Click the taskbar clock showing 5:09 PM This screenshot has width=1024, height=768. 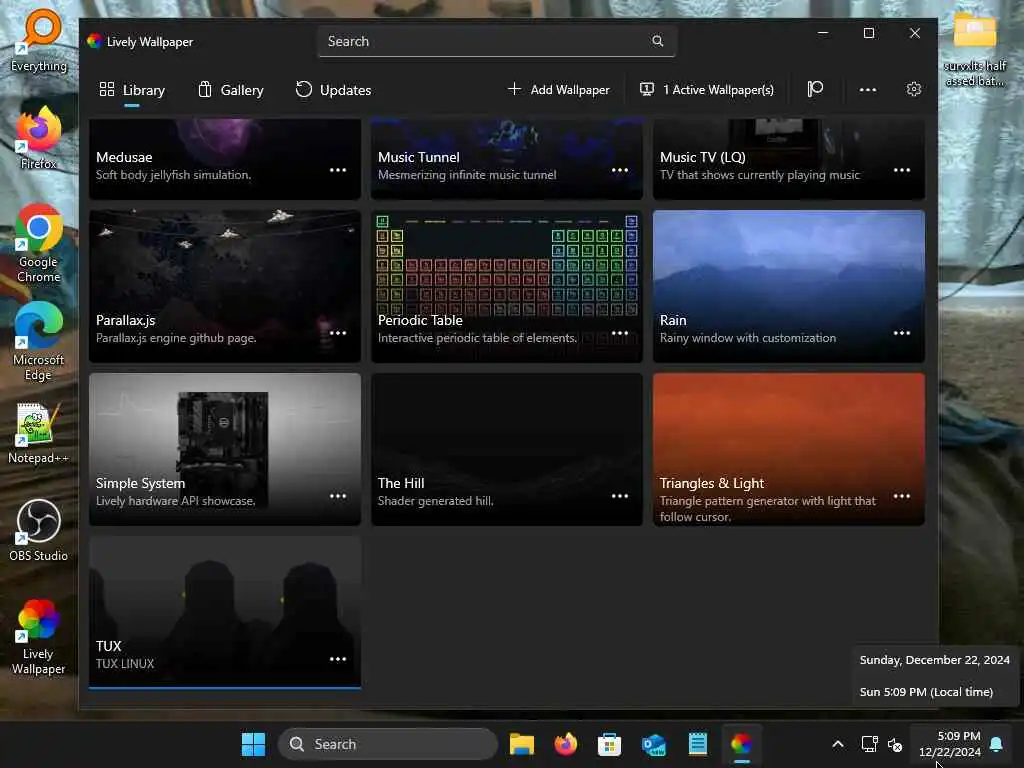pyautogui.click(x=951, y=744)
